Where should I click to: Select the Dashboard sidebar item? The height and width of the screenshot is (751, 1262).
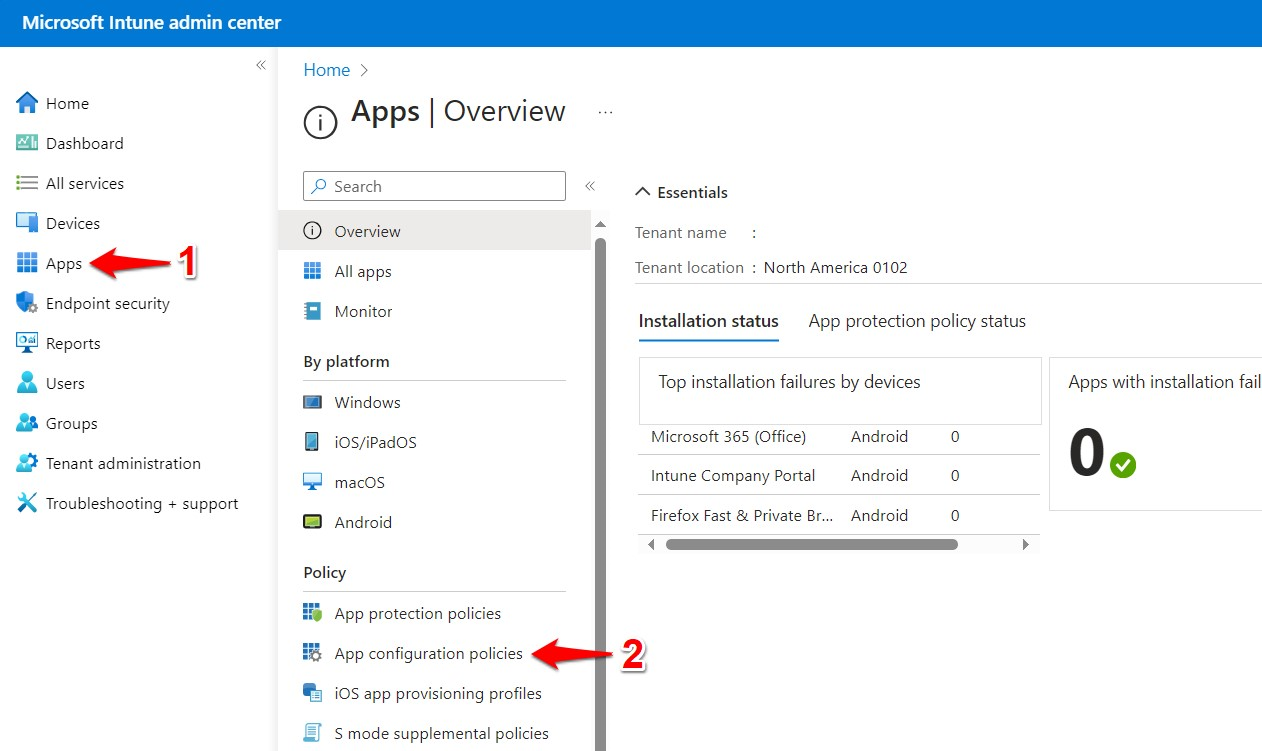pyautogui.click(x=84, y=142)
